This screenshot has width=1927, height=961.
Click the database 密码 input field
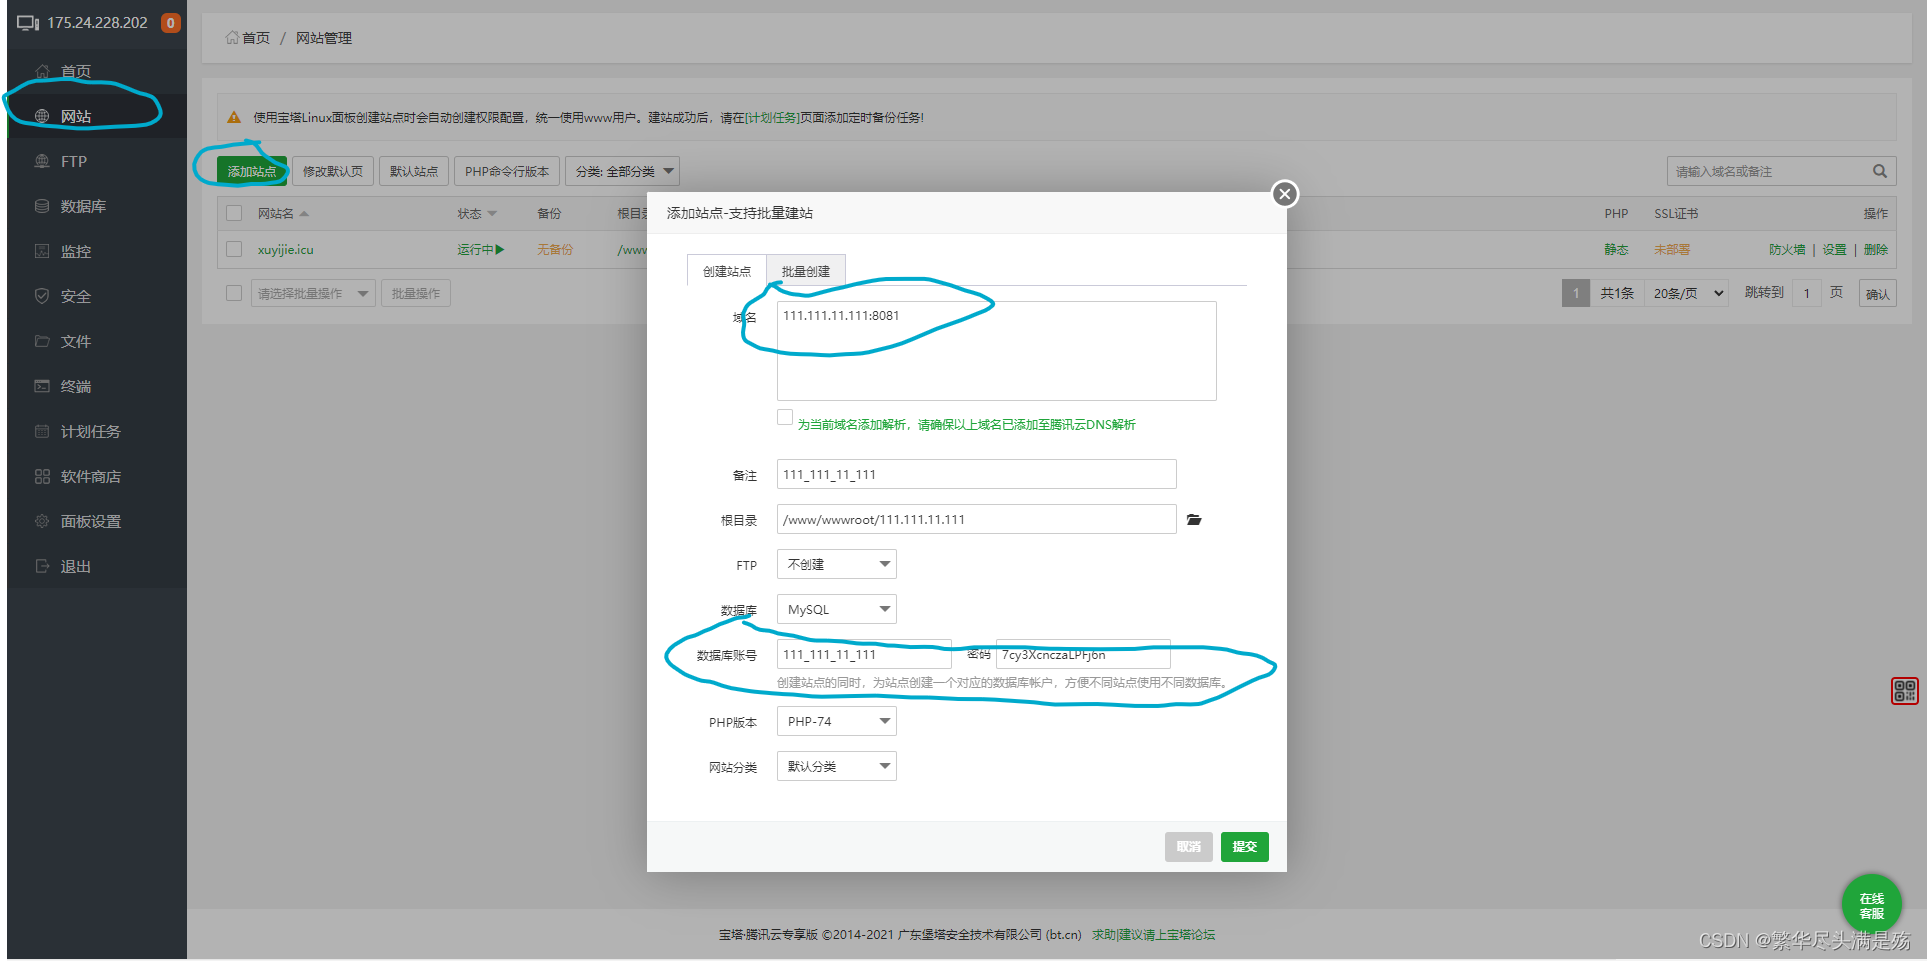click(1084, 654)
